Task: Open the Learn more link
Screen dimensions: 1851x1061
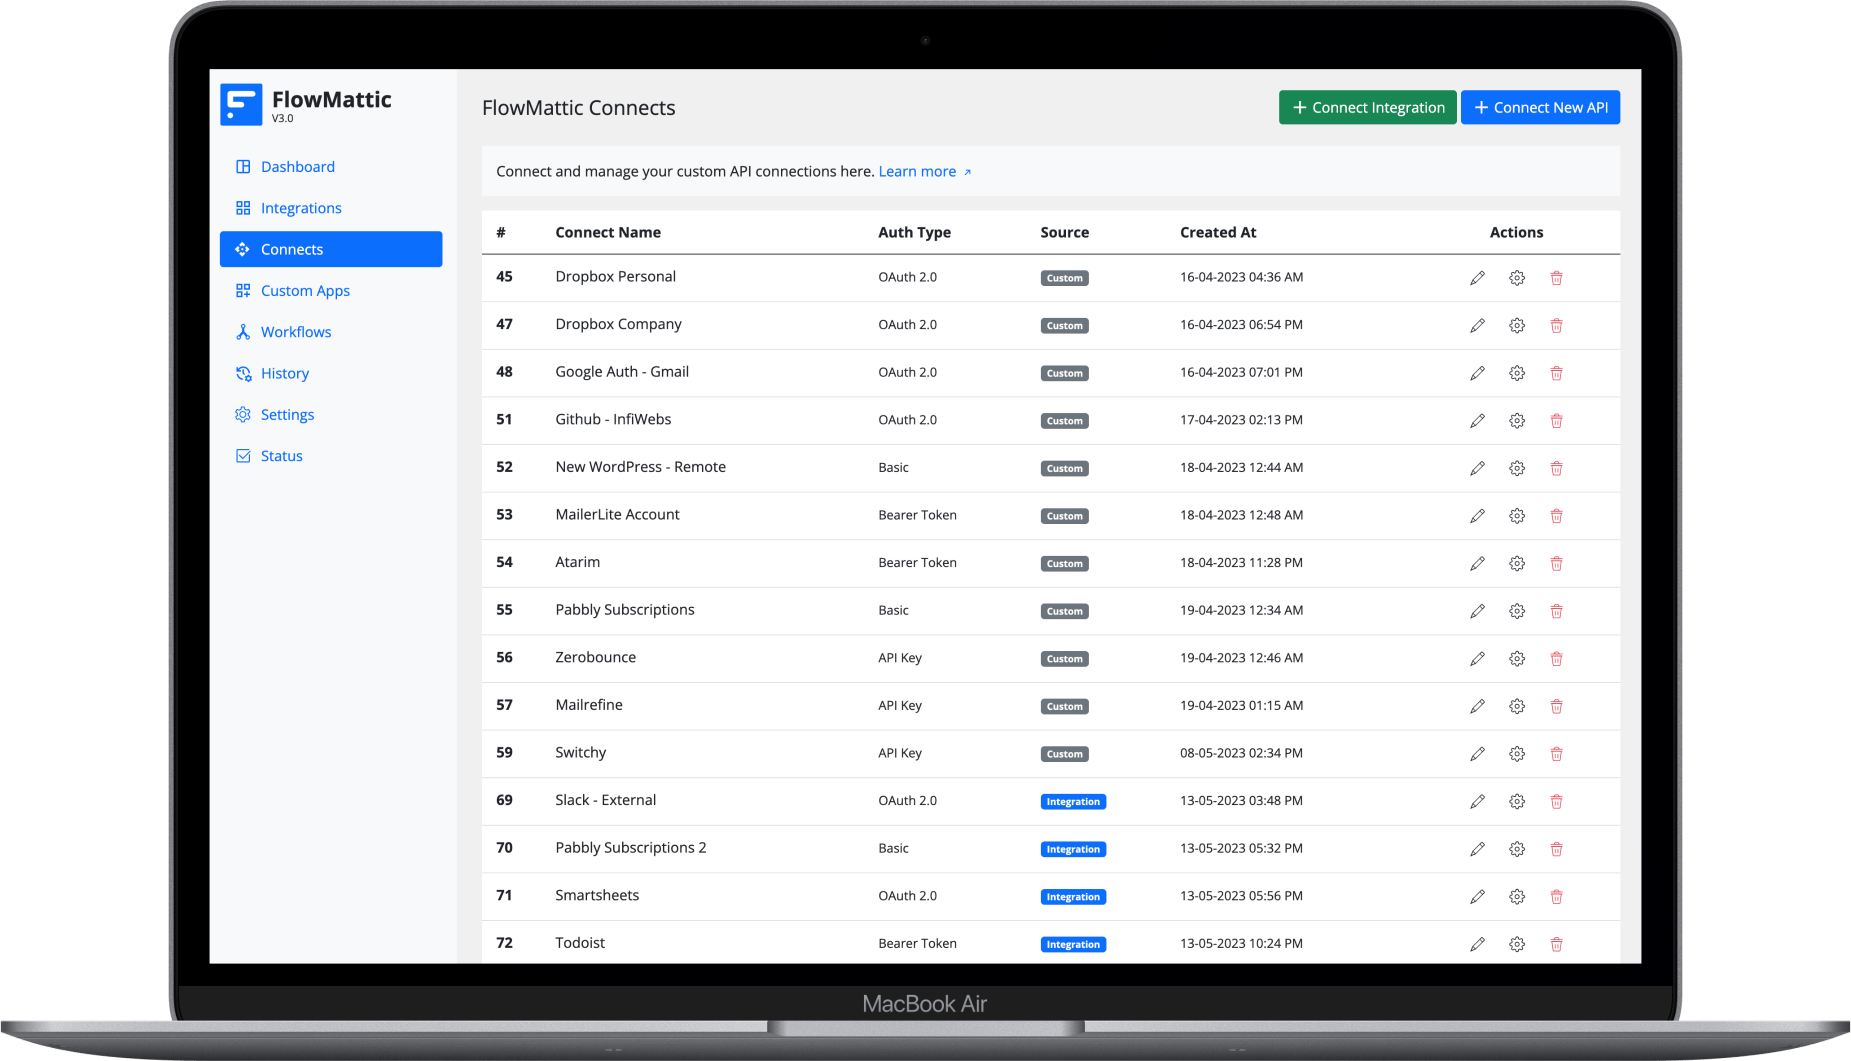Action: (917, 171)
